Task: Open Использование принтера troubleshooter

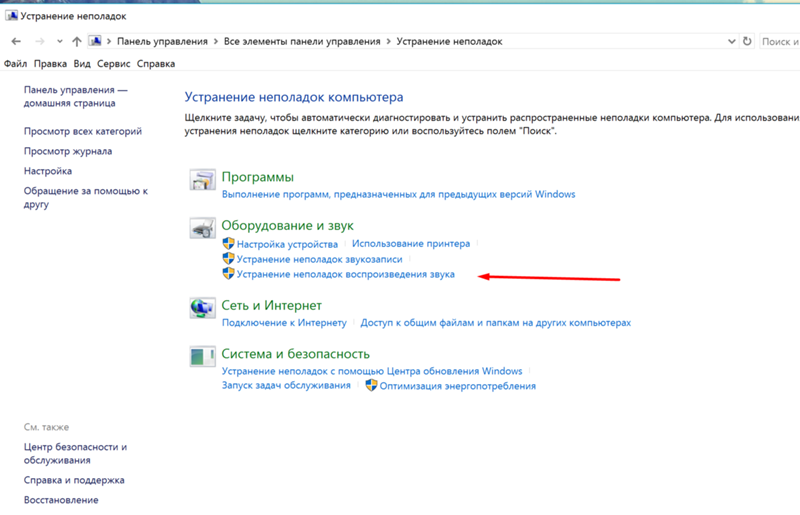Action: click(x=411, y=243)
